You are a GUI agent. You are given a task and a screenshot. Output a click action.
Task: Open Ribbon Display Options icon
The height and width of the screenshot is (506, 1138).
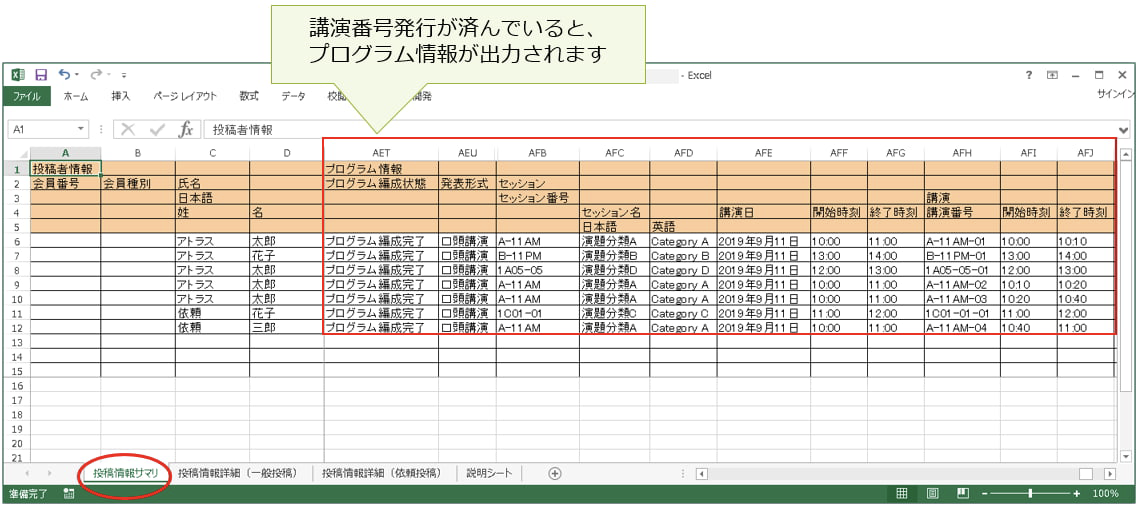(x=1052, y=75)
